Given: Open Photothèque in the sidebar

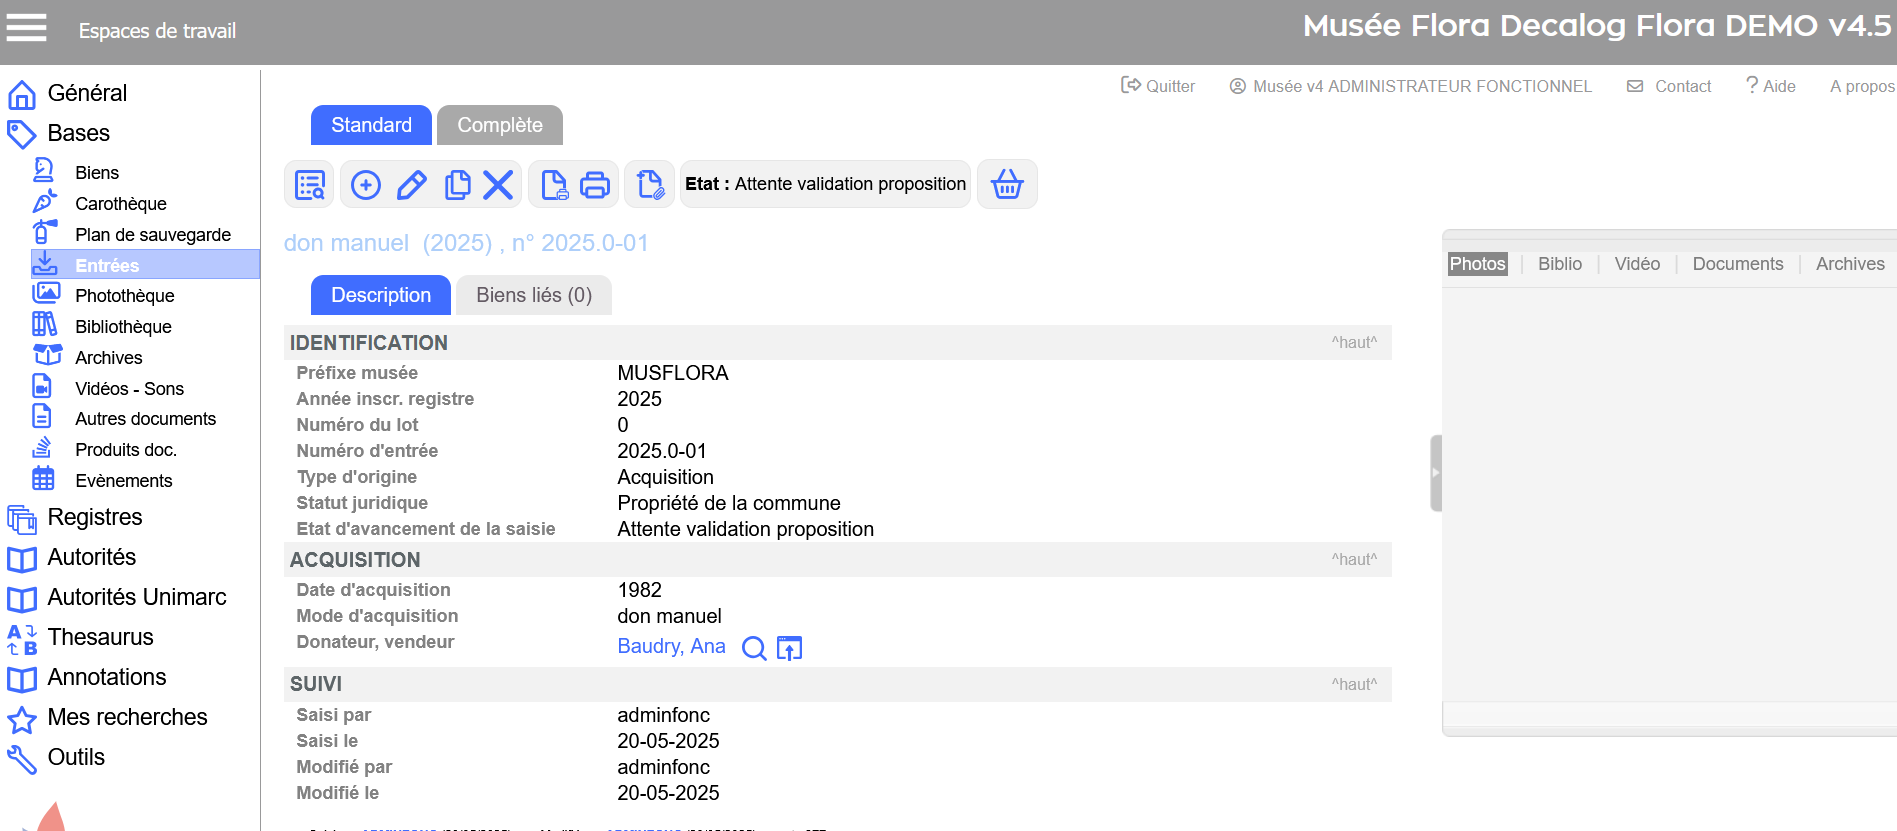Looking at the screenshot, I should [124, 295].
